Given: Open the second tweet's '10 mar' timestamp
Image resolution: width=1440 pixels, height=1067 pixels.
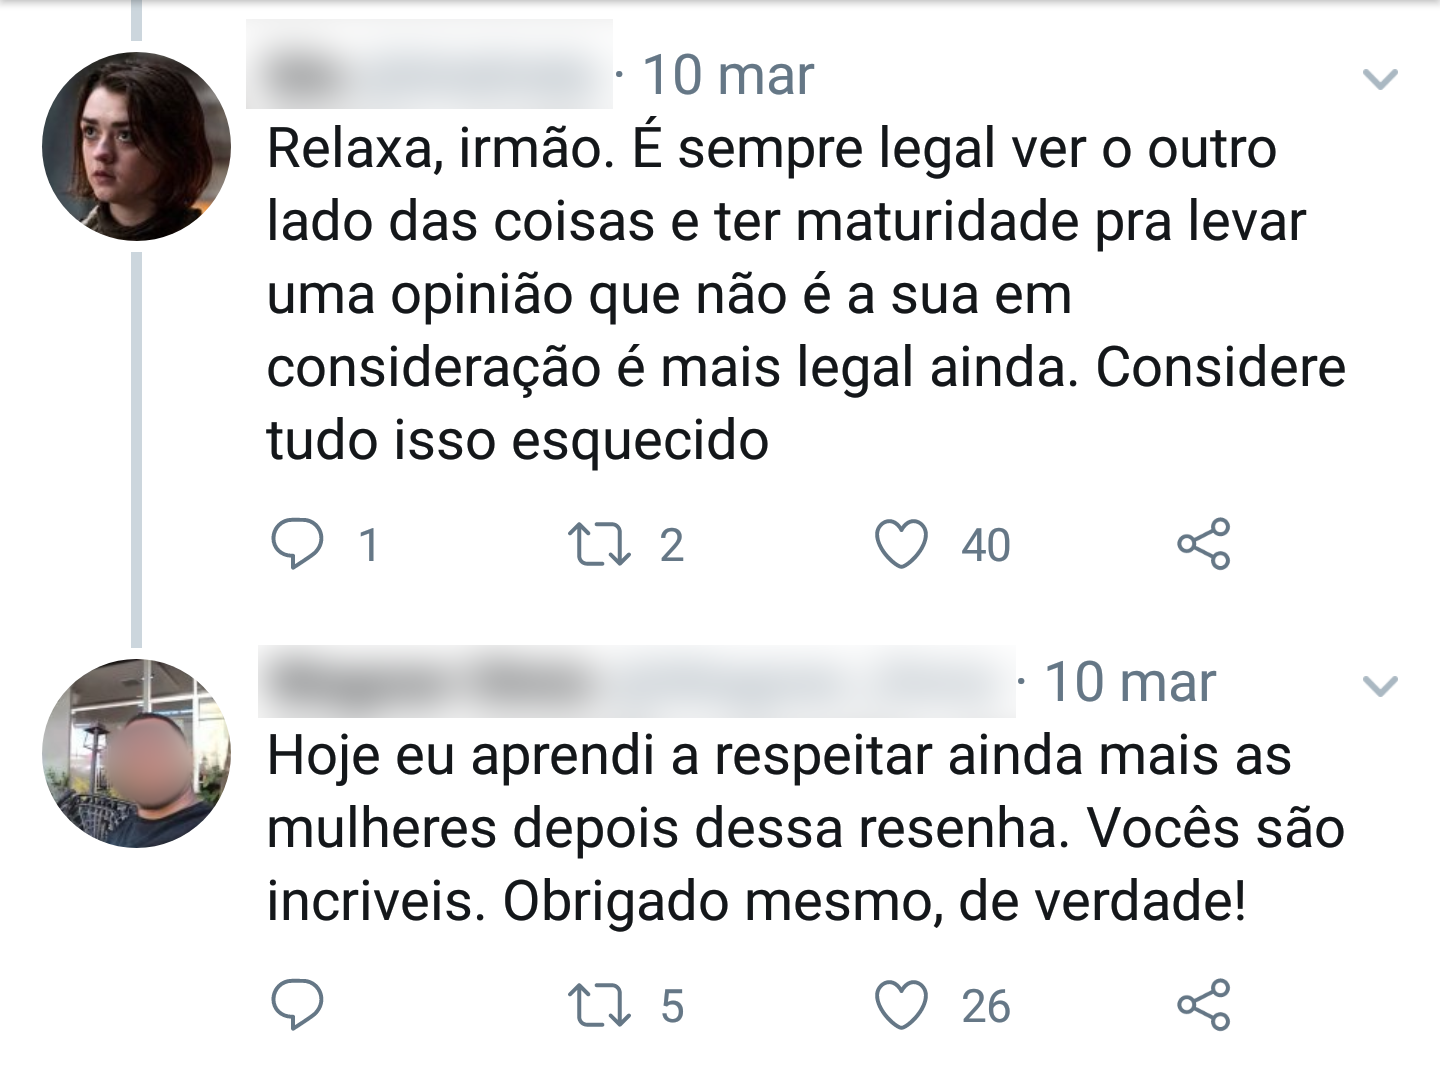Looking at the screenshot, I should pyautogui.click(x=1130, y=683).
